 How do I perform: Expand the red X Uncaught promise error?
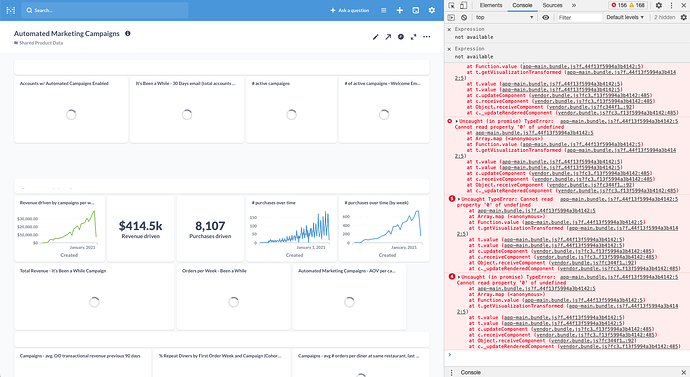coord(457,121)
